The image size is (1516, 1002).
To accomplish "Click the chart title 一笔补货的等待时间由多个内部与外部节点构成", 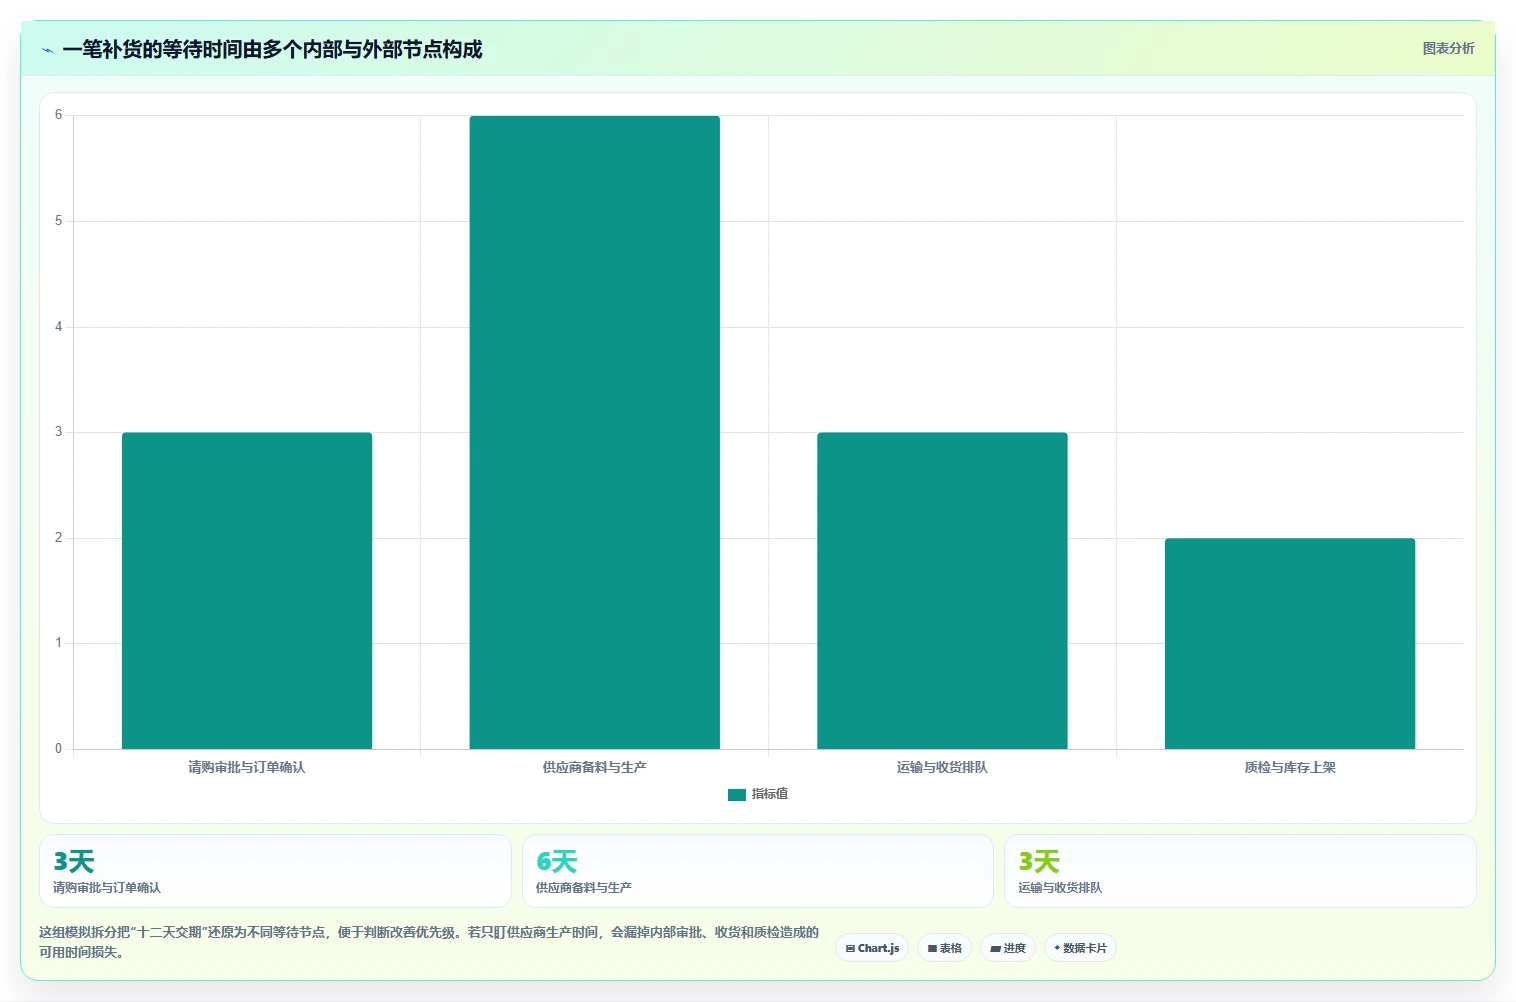I will point(272,49).
